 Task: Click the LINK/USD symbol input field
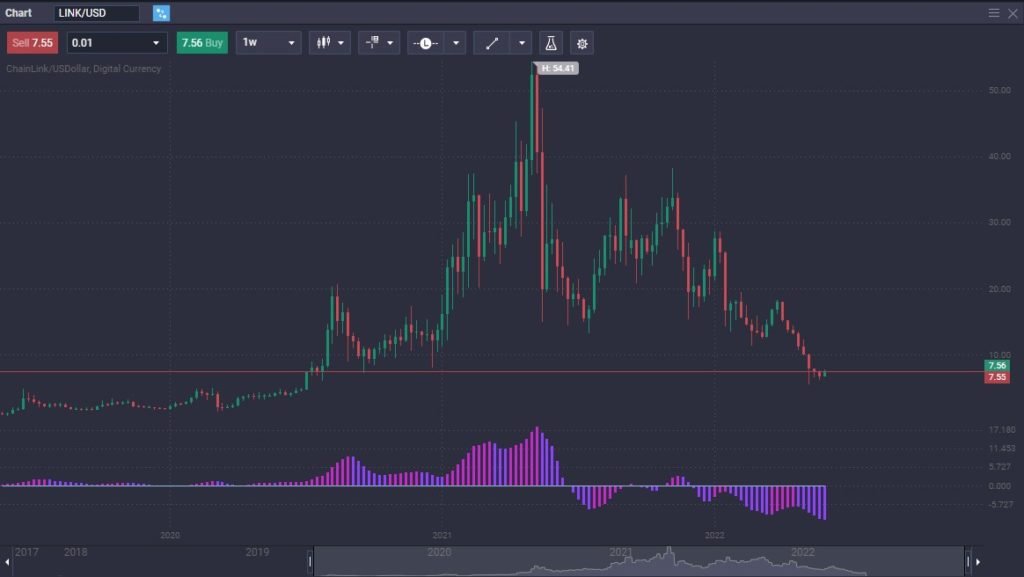coord(96,13)
